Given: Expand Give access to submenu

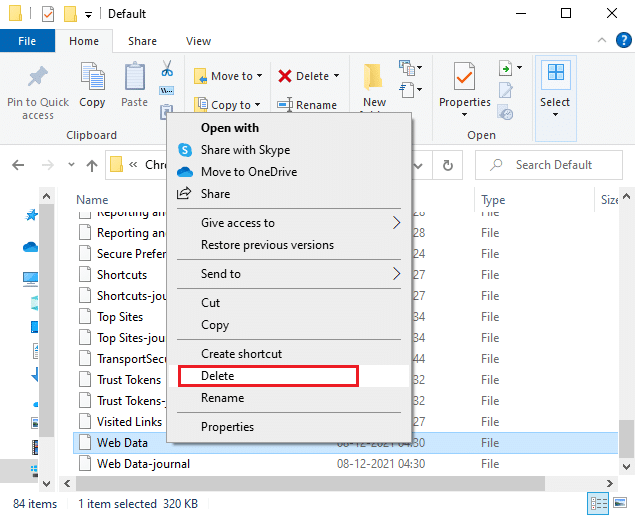Looking at the screenshot, I should (289, 223).
